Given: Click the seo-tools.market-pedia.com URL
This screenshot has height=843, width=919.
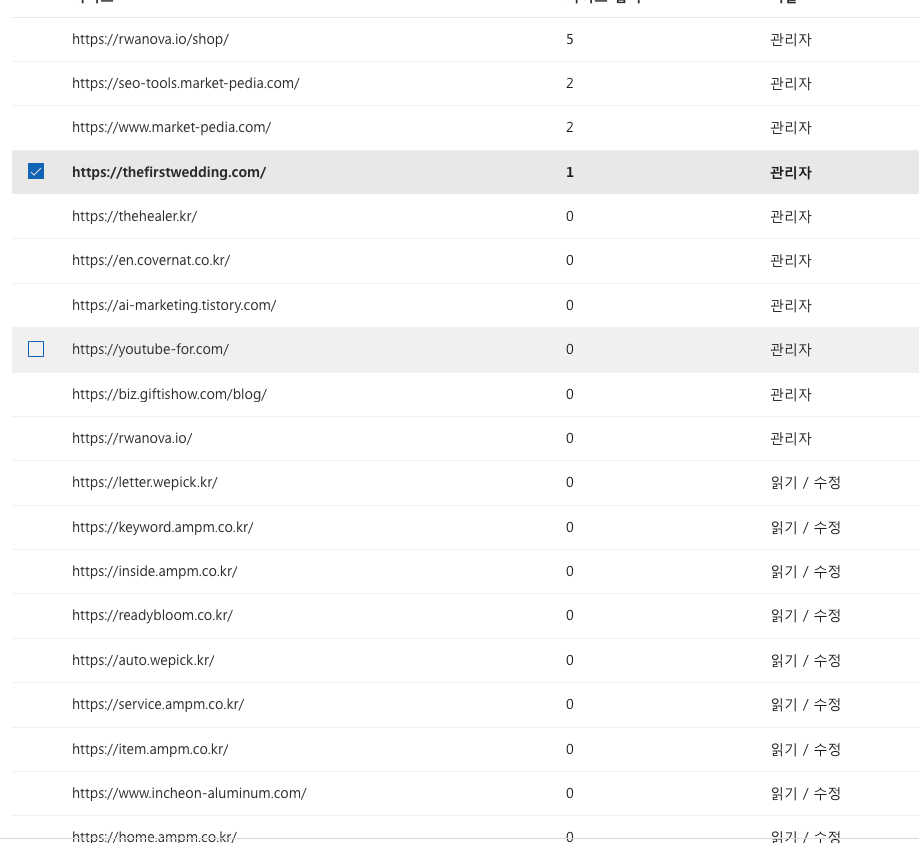Looking at the screenshot, I should coord(185,83).
